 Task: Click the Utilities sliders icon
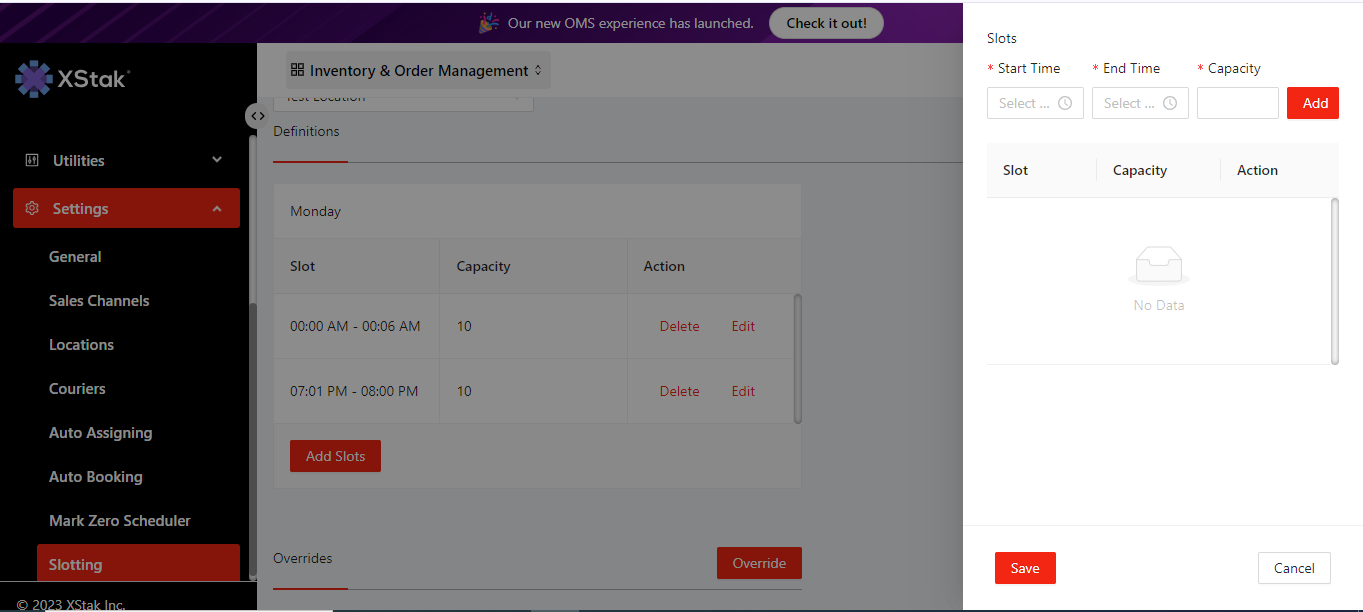coord(31,160)
